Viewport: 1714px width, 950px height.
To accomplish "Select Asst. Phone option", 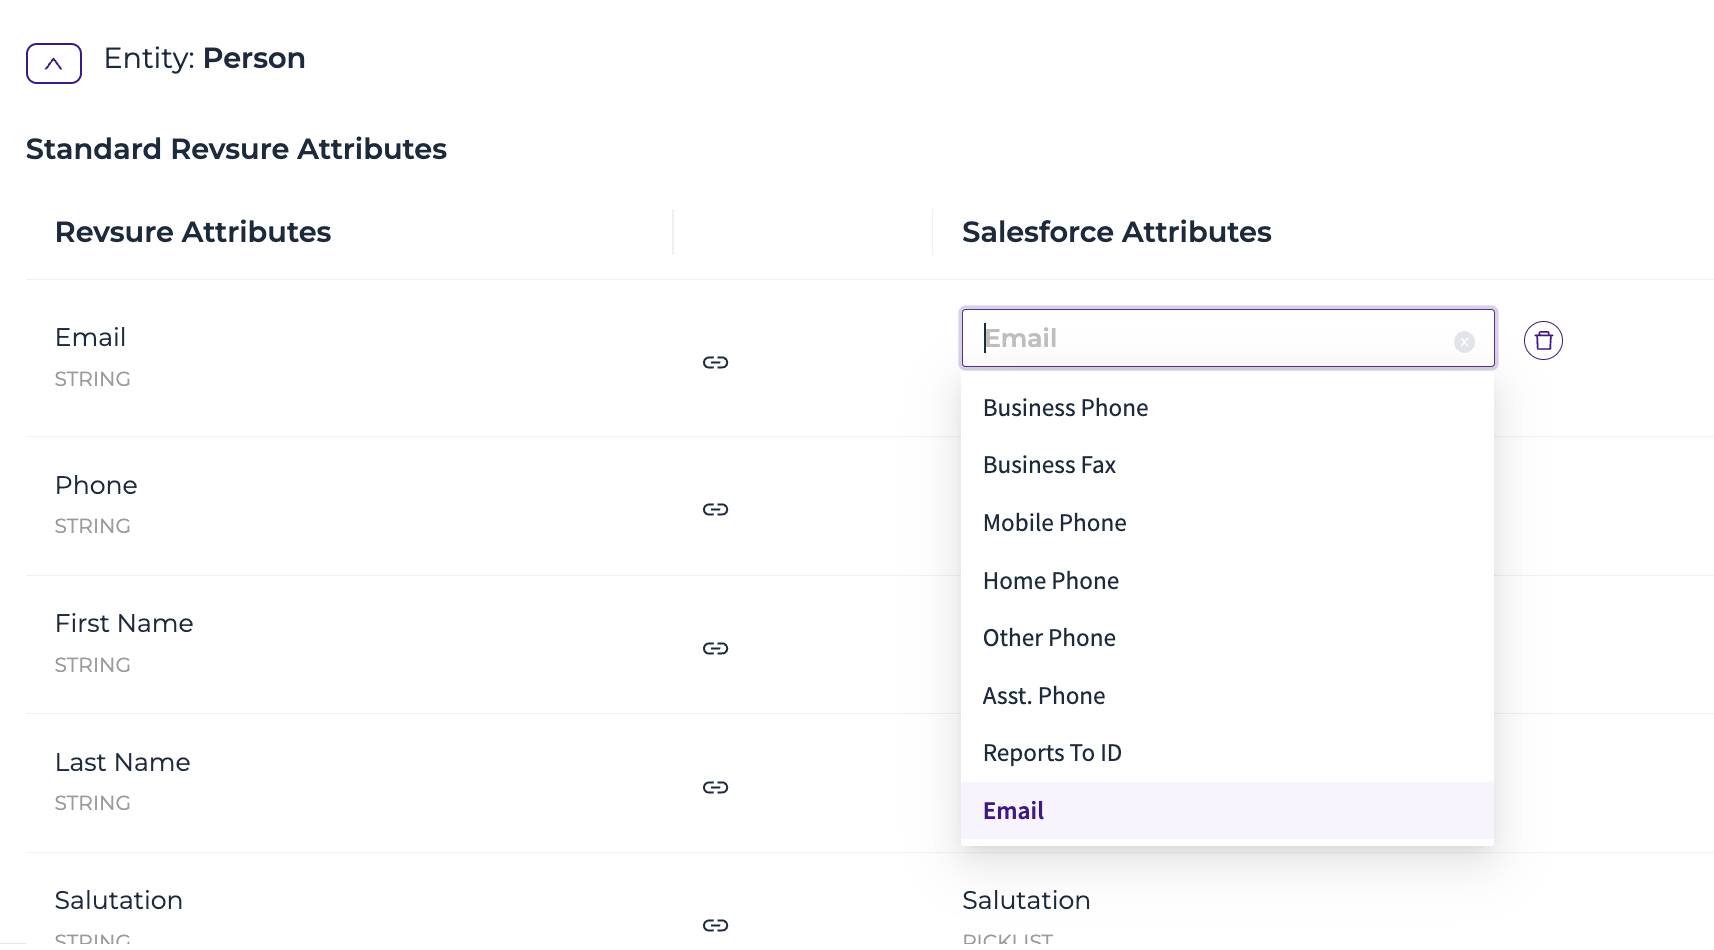I will pyautogui.click(x=1227, y=696).
